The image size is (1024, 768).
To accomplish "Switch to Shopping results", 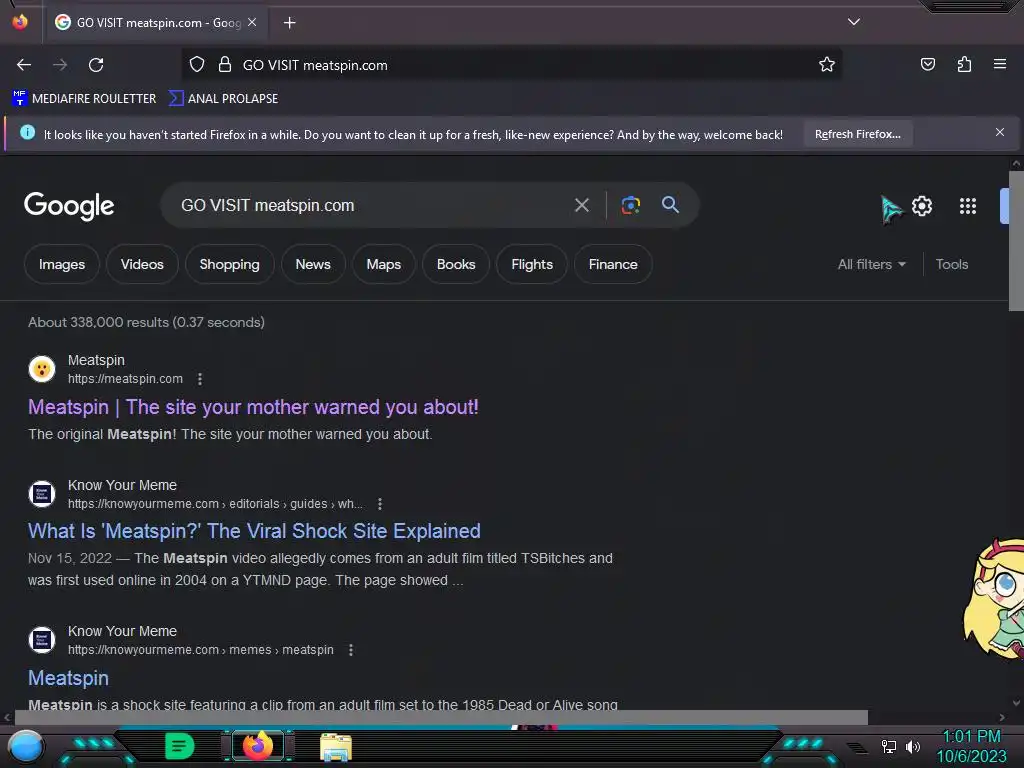I will coord(229,264).
